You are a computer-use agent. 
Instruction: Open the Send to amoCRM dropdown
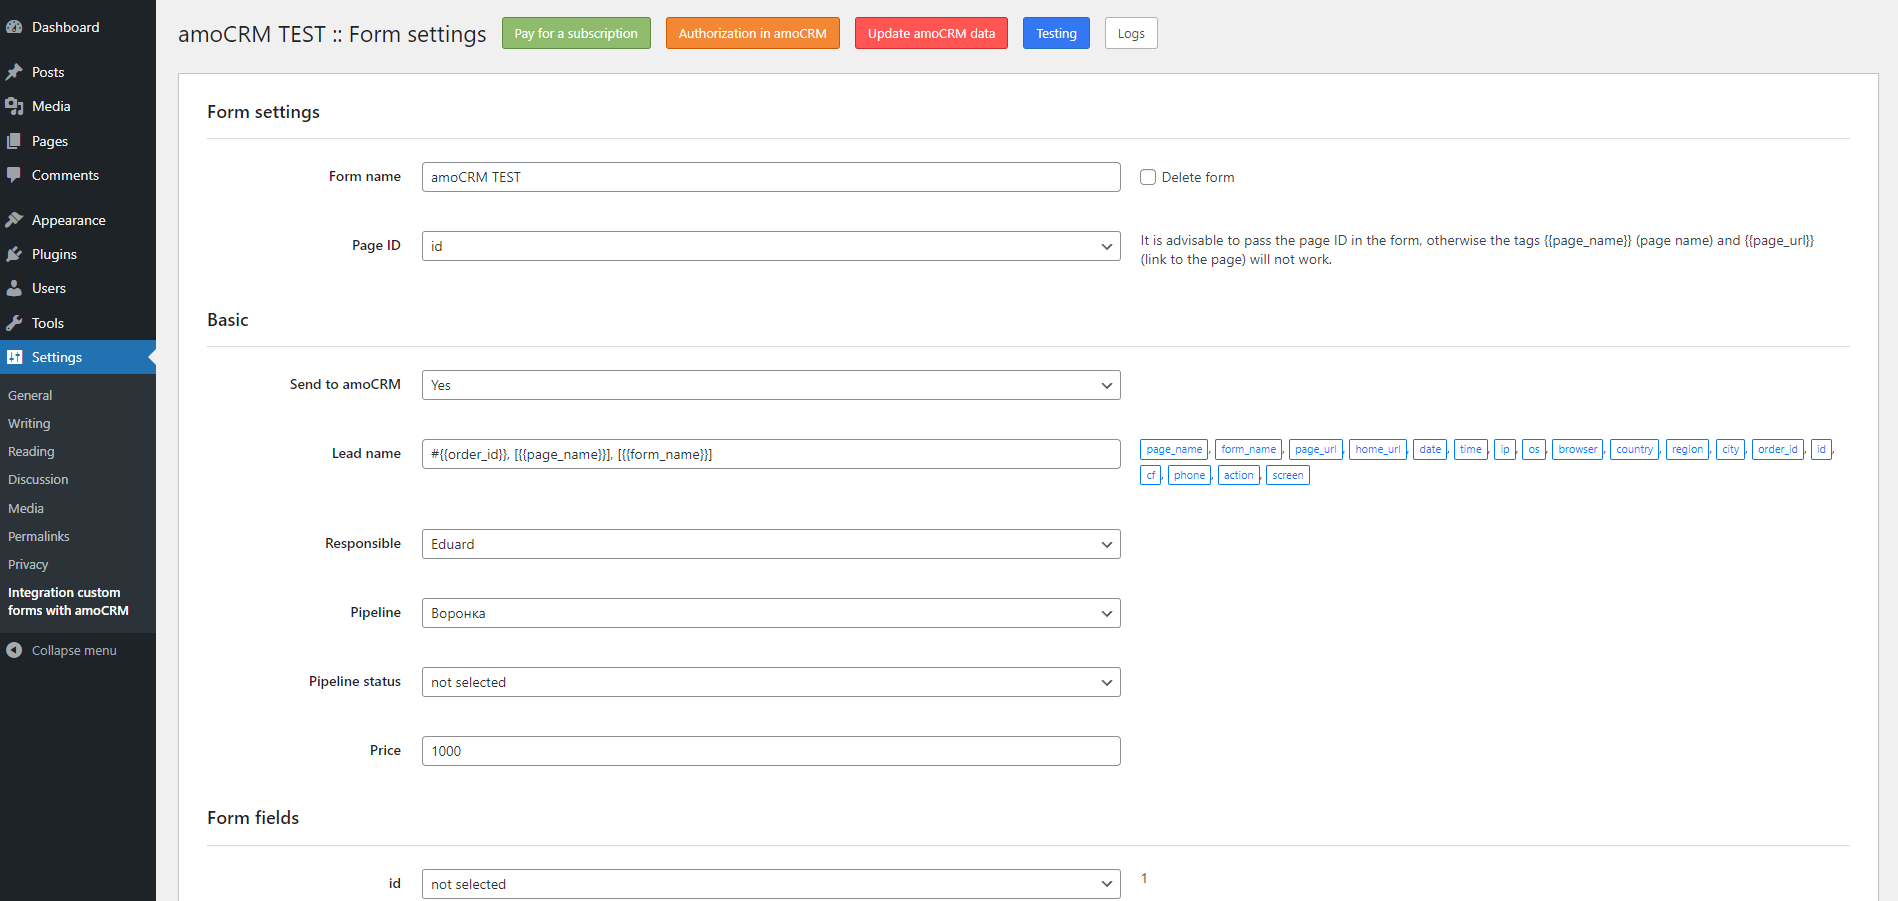point(771,385)
